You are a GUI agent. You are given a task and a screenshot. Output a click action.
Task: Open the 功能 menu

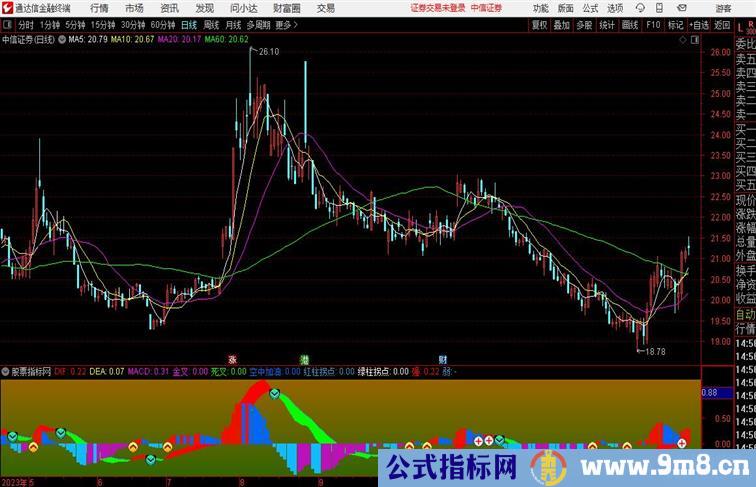coord(540,8)
